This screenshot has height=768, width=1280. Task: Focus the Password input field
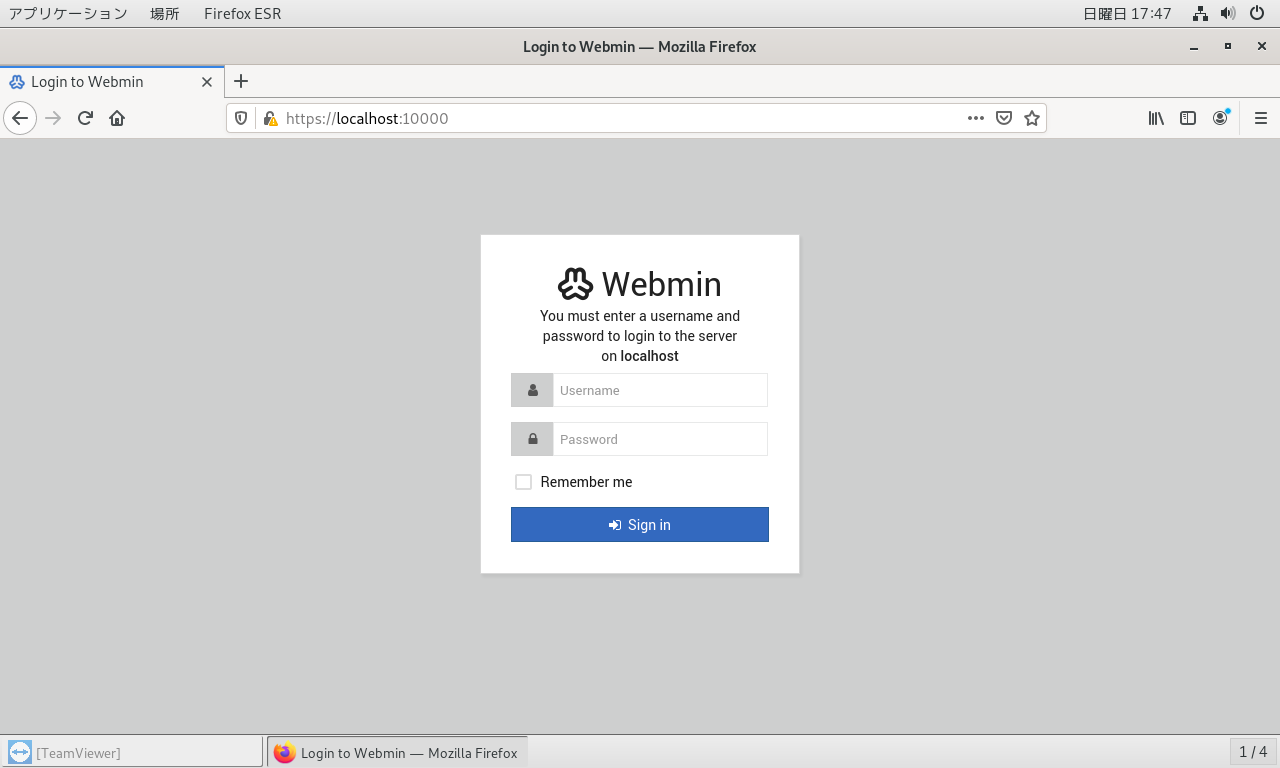660,439
